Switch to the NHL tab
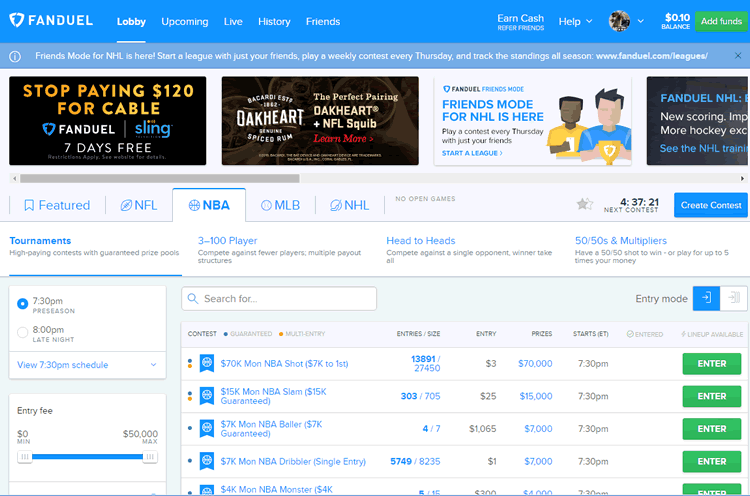The image size is (750, 496). pyautogui.click(x=350, y=205)
